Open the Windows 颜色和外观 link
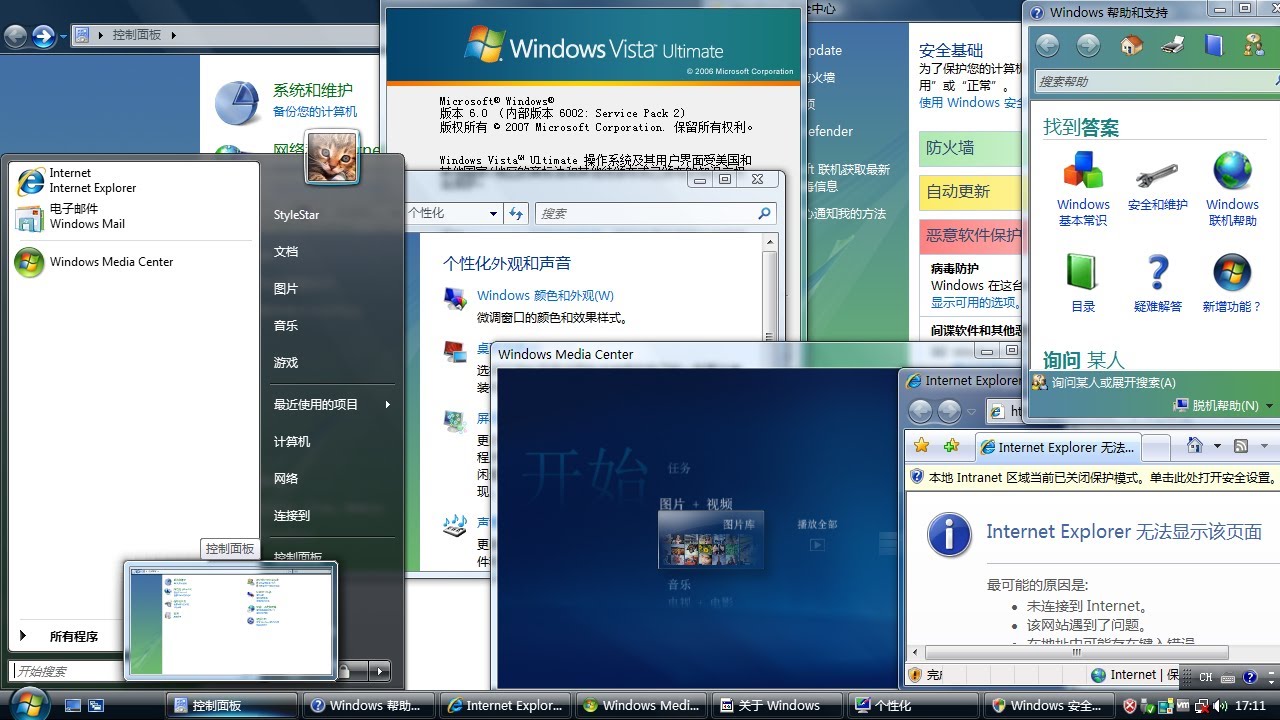Image resolution: width=1280 pixels, height=720 pixels. click(x=545, y=295)
